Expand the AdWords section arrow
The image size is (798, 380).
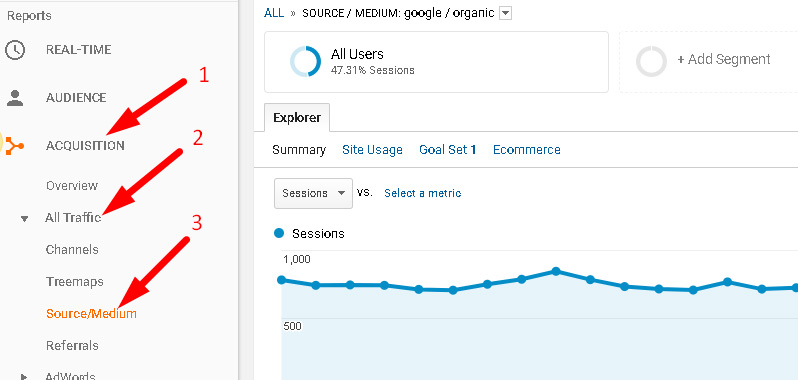click(x=24, y=376)
